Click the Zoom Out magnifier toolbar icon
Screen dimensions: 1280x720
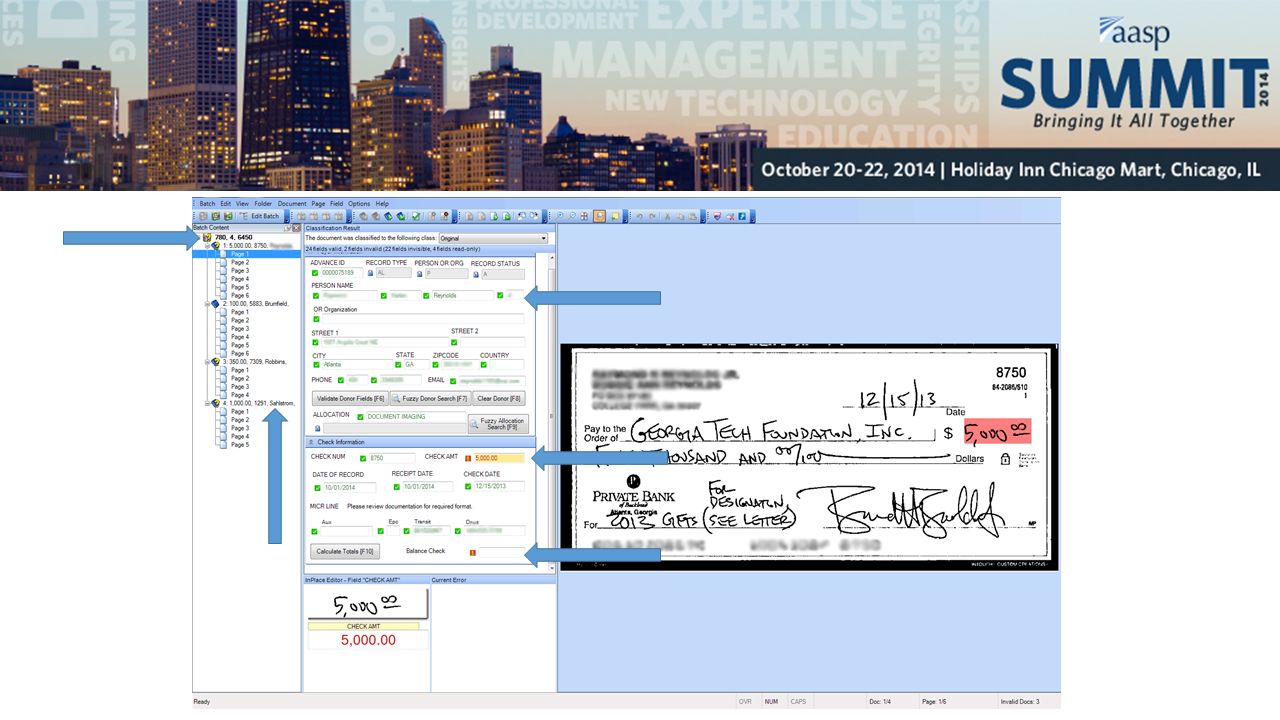click(x=572, y=216)
